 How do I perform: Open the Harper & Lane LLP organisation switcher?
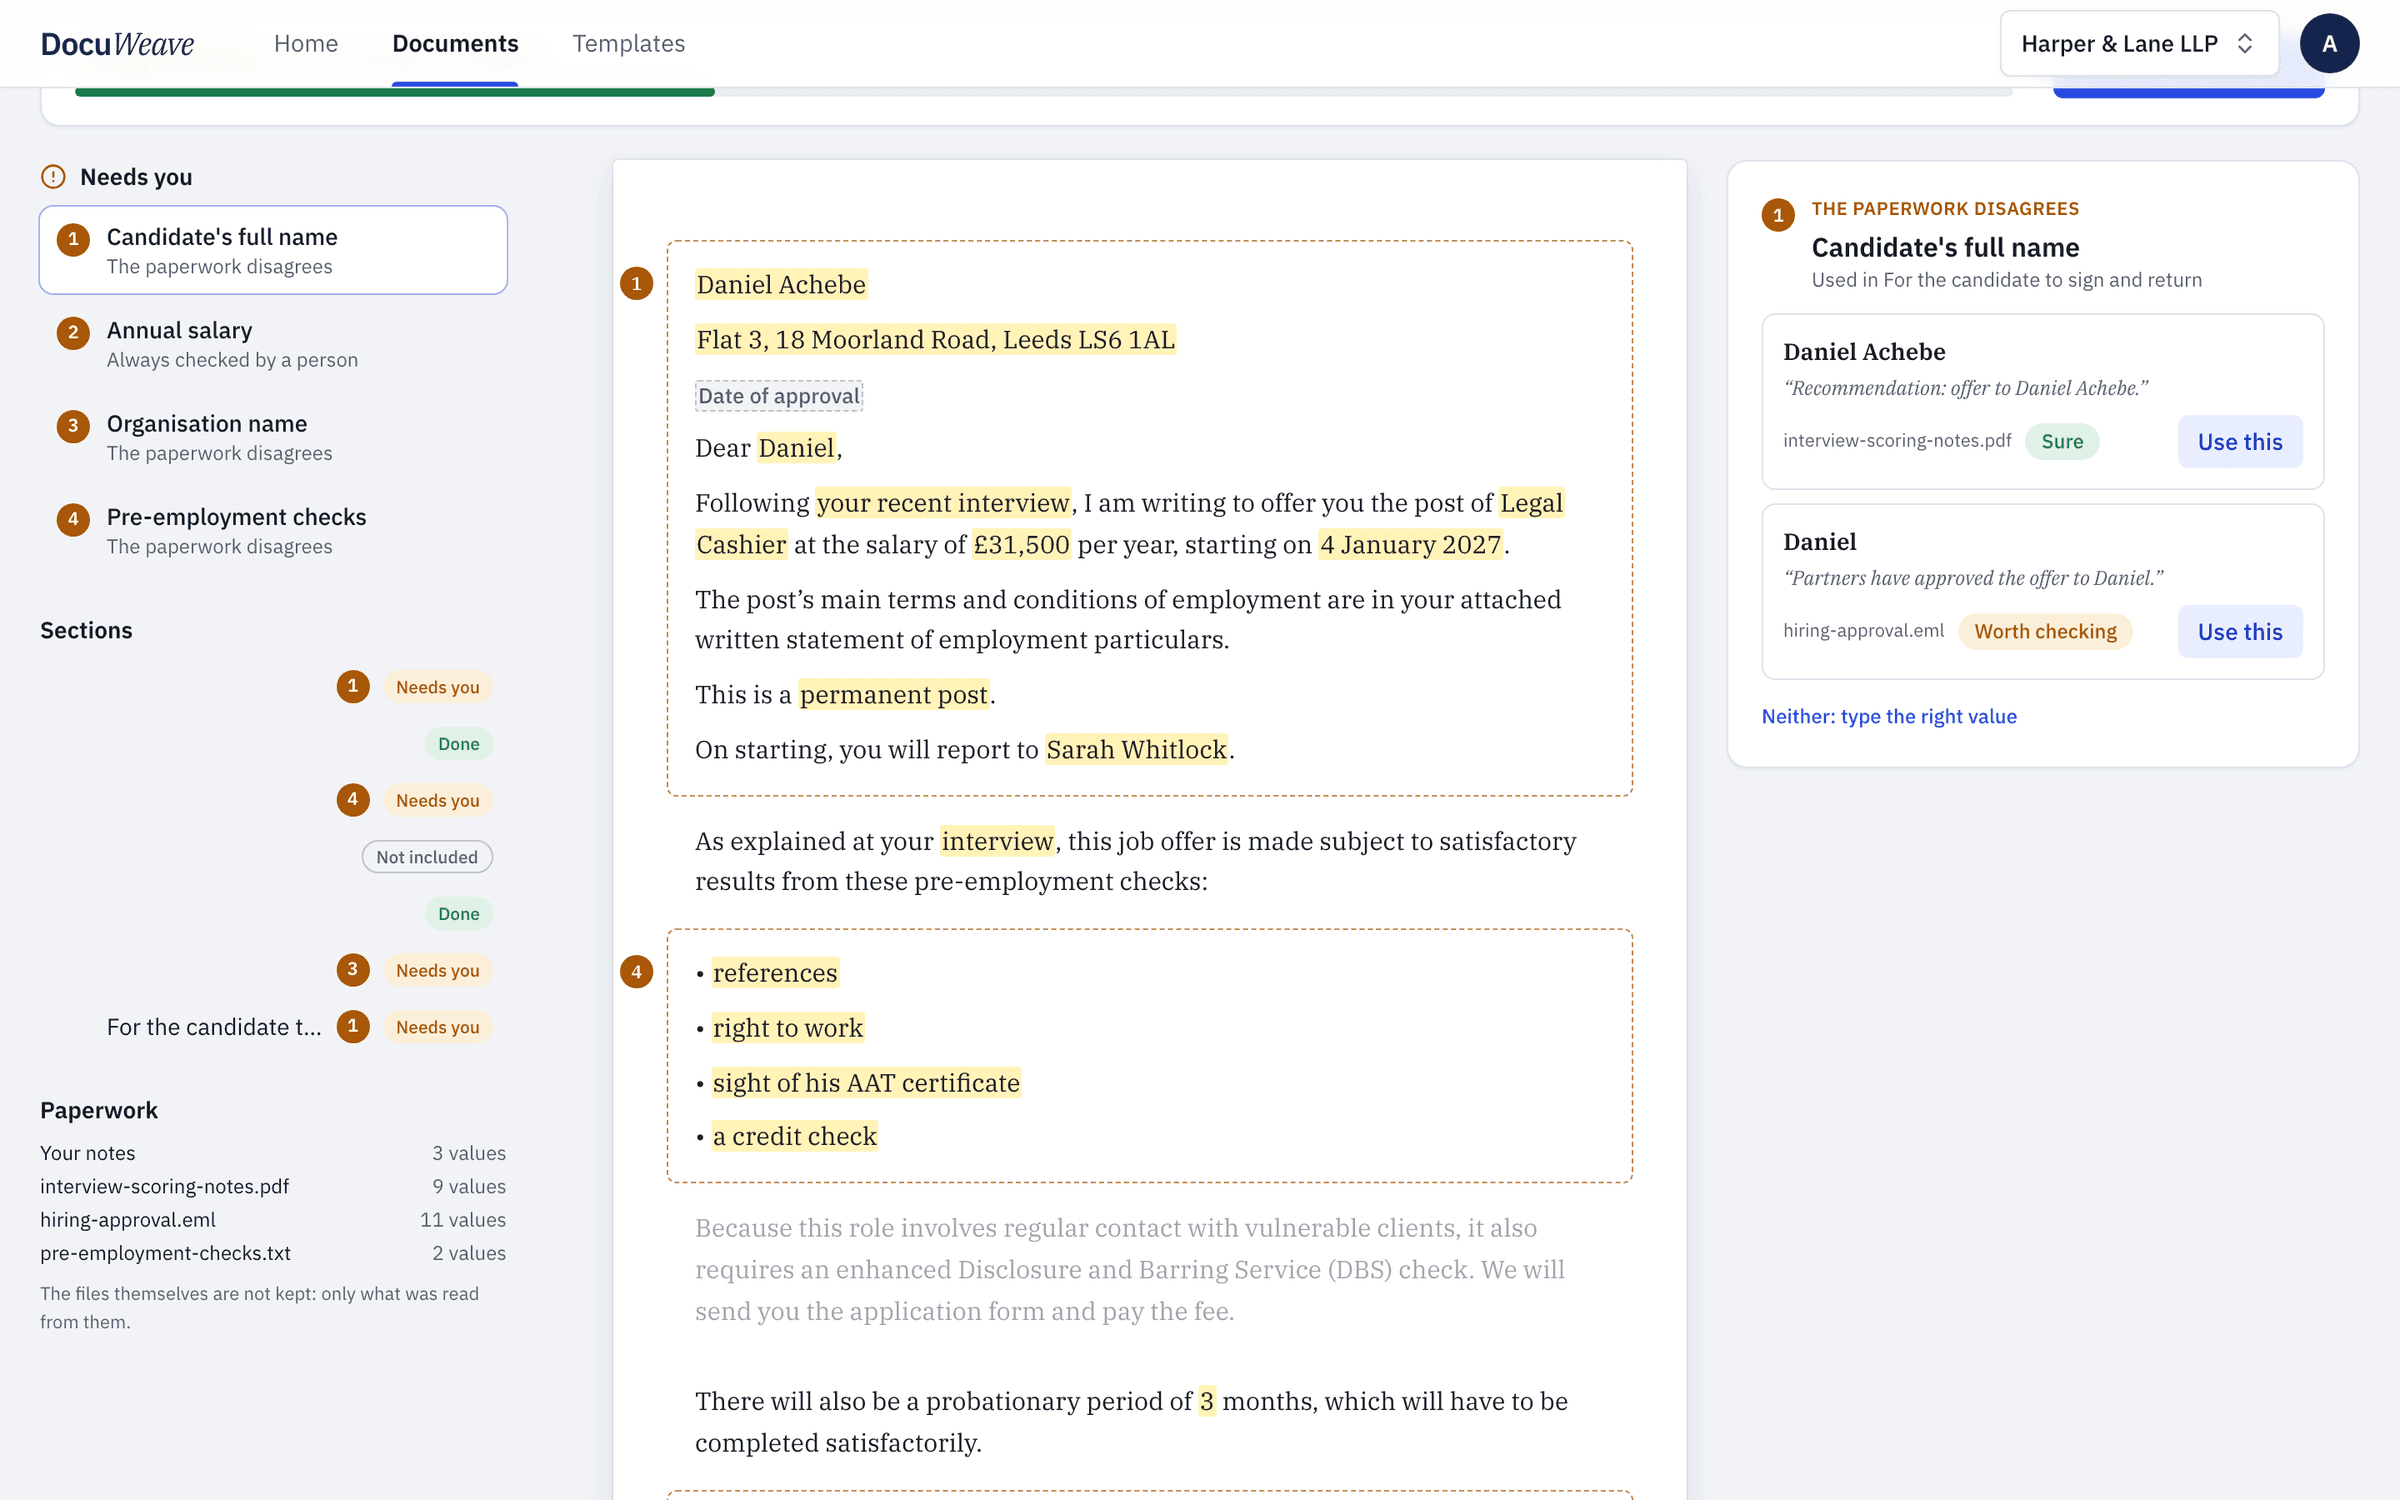[2139, 44]
